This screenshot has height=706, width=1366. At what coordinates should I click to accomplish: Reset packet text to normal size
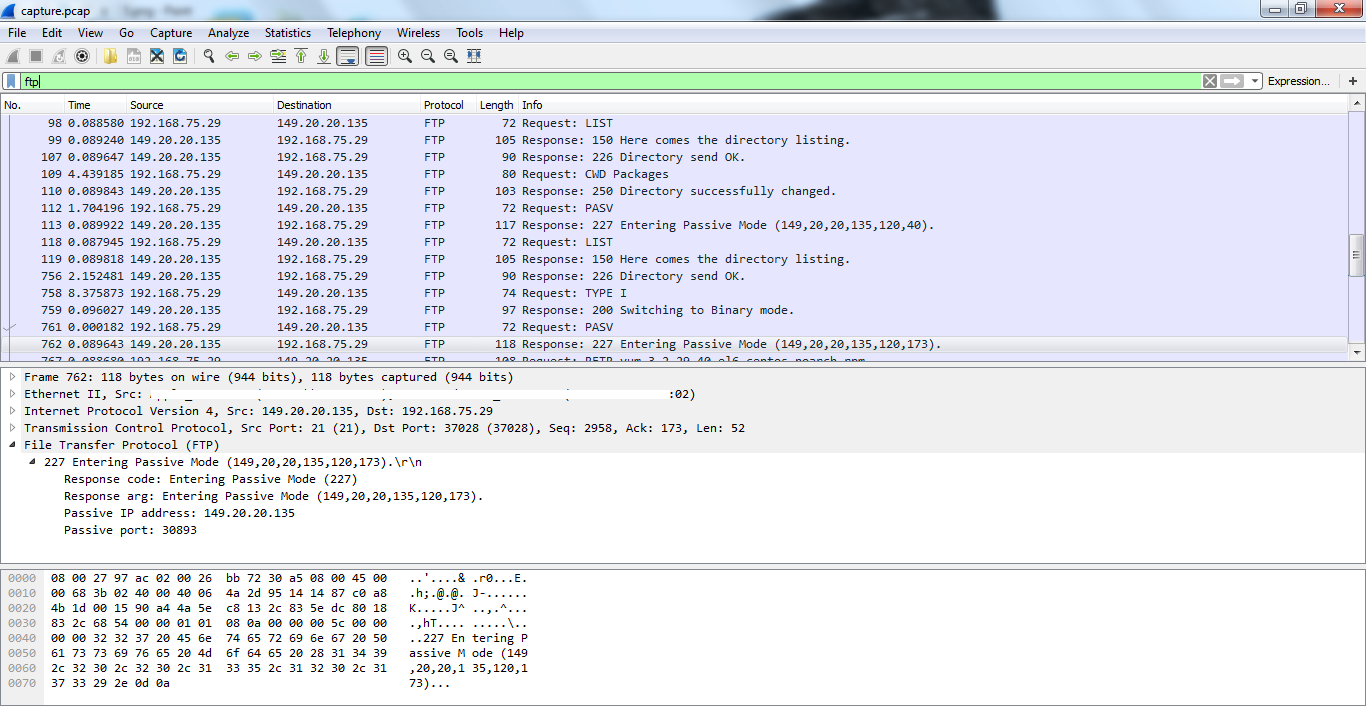[x=451, y=57]
